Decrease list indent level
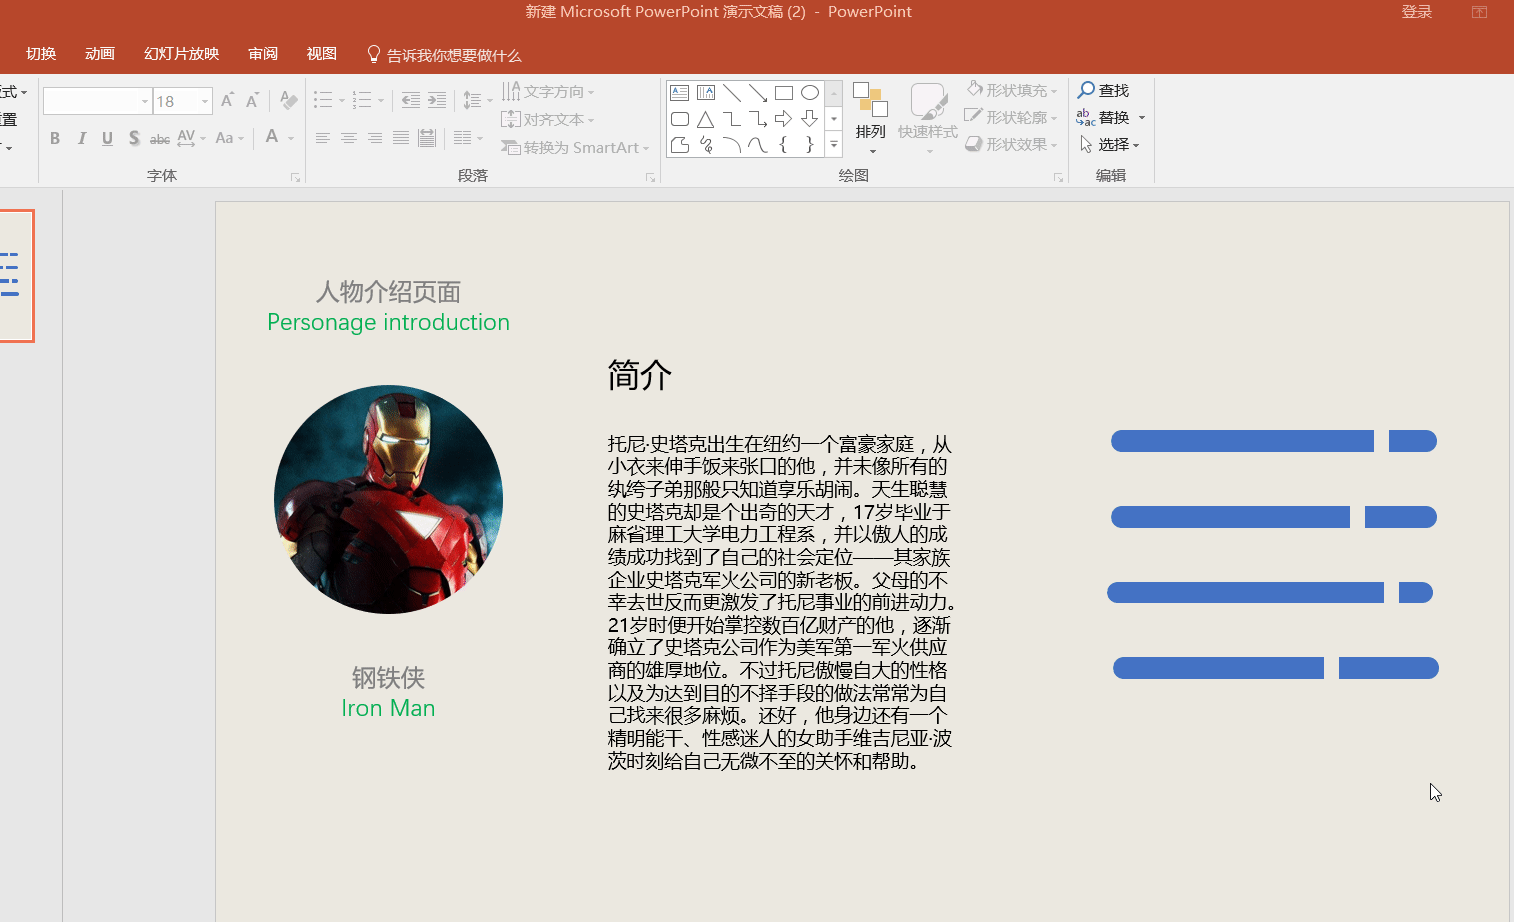 [x=411, y=100]
